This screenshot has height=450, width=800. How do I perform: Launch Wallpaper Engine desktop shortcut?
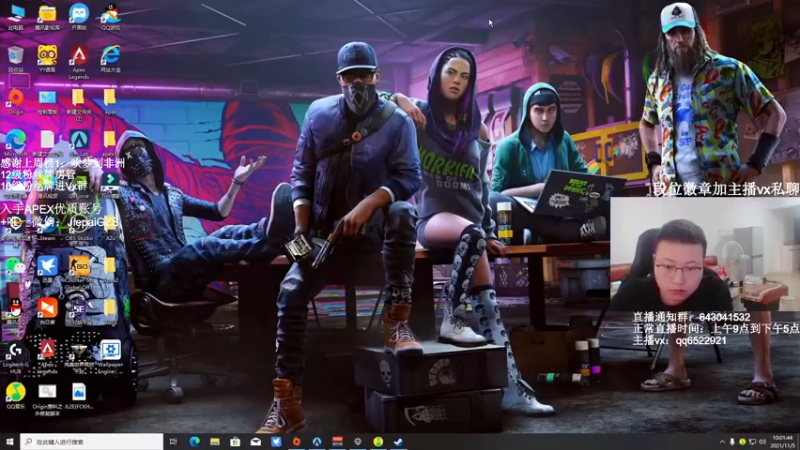pos(110,356)
